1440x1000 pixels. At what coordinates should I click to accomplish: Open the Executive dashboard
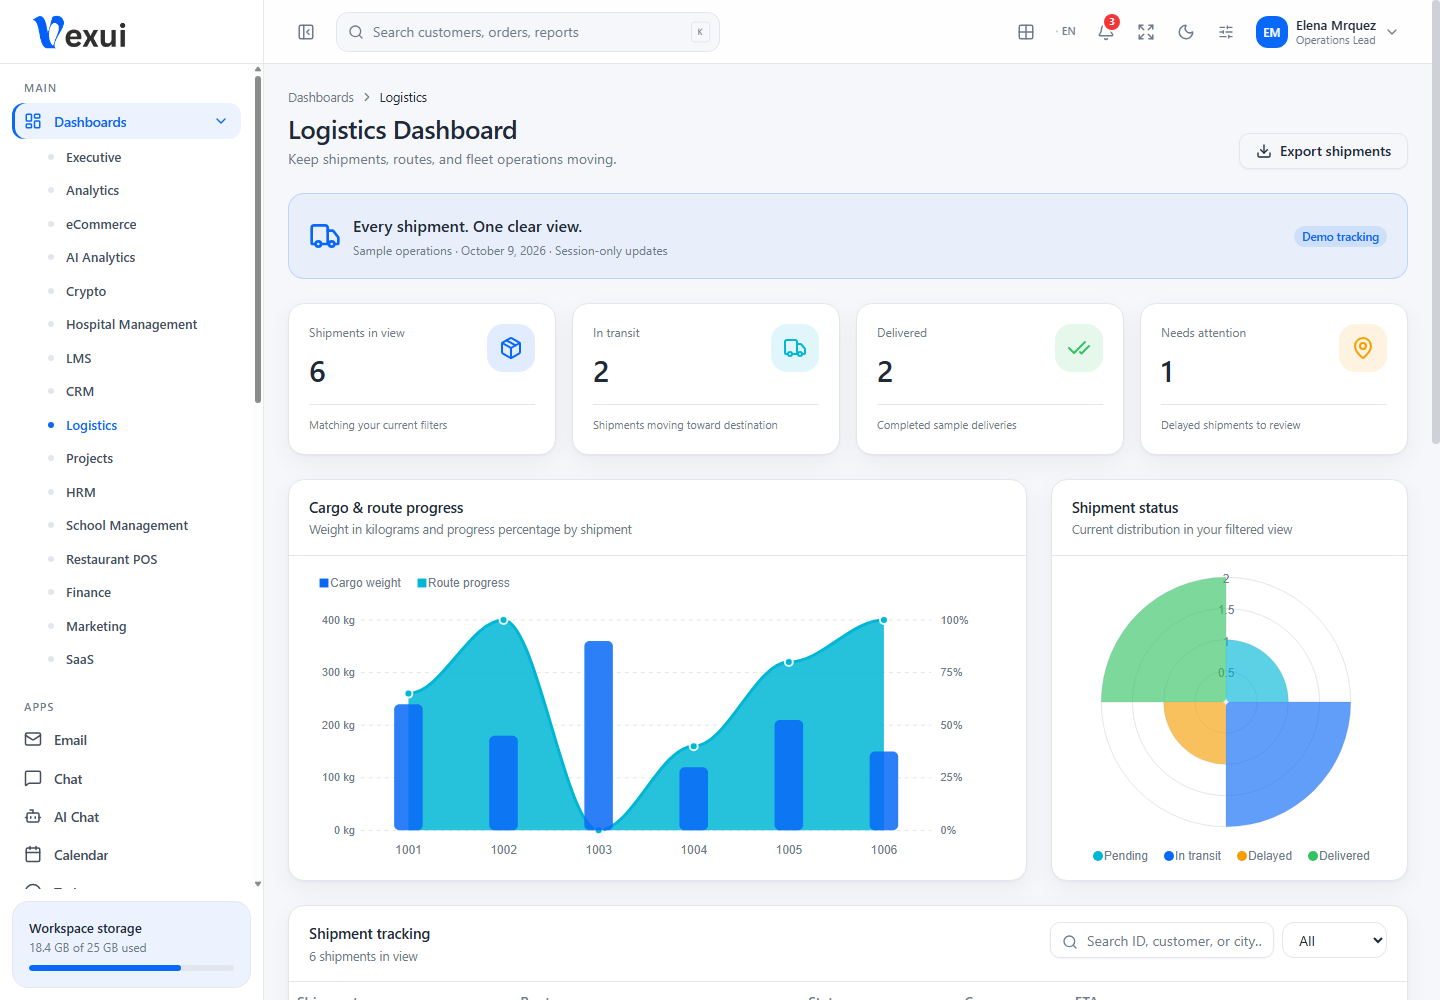pyautogui.click(x=94, y=157)
